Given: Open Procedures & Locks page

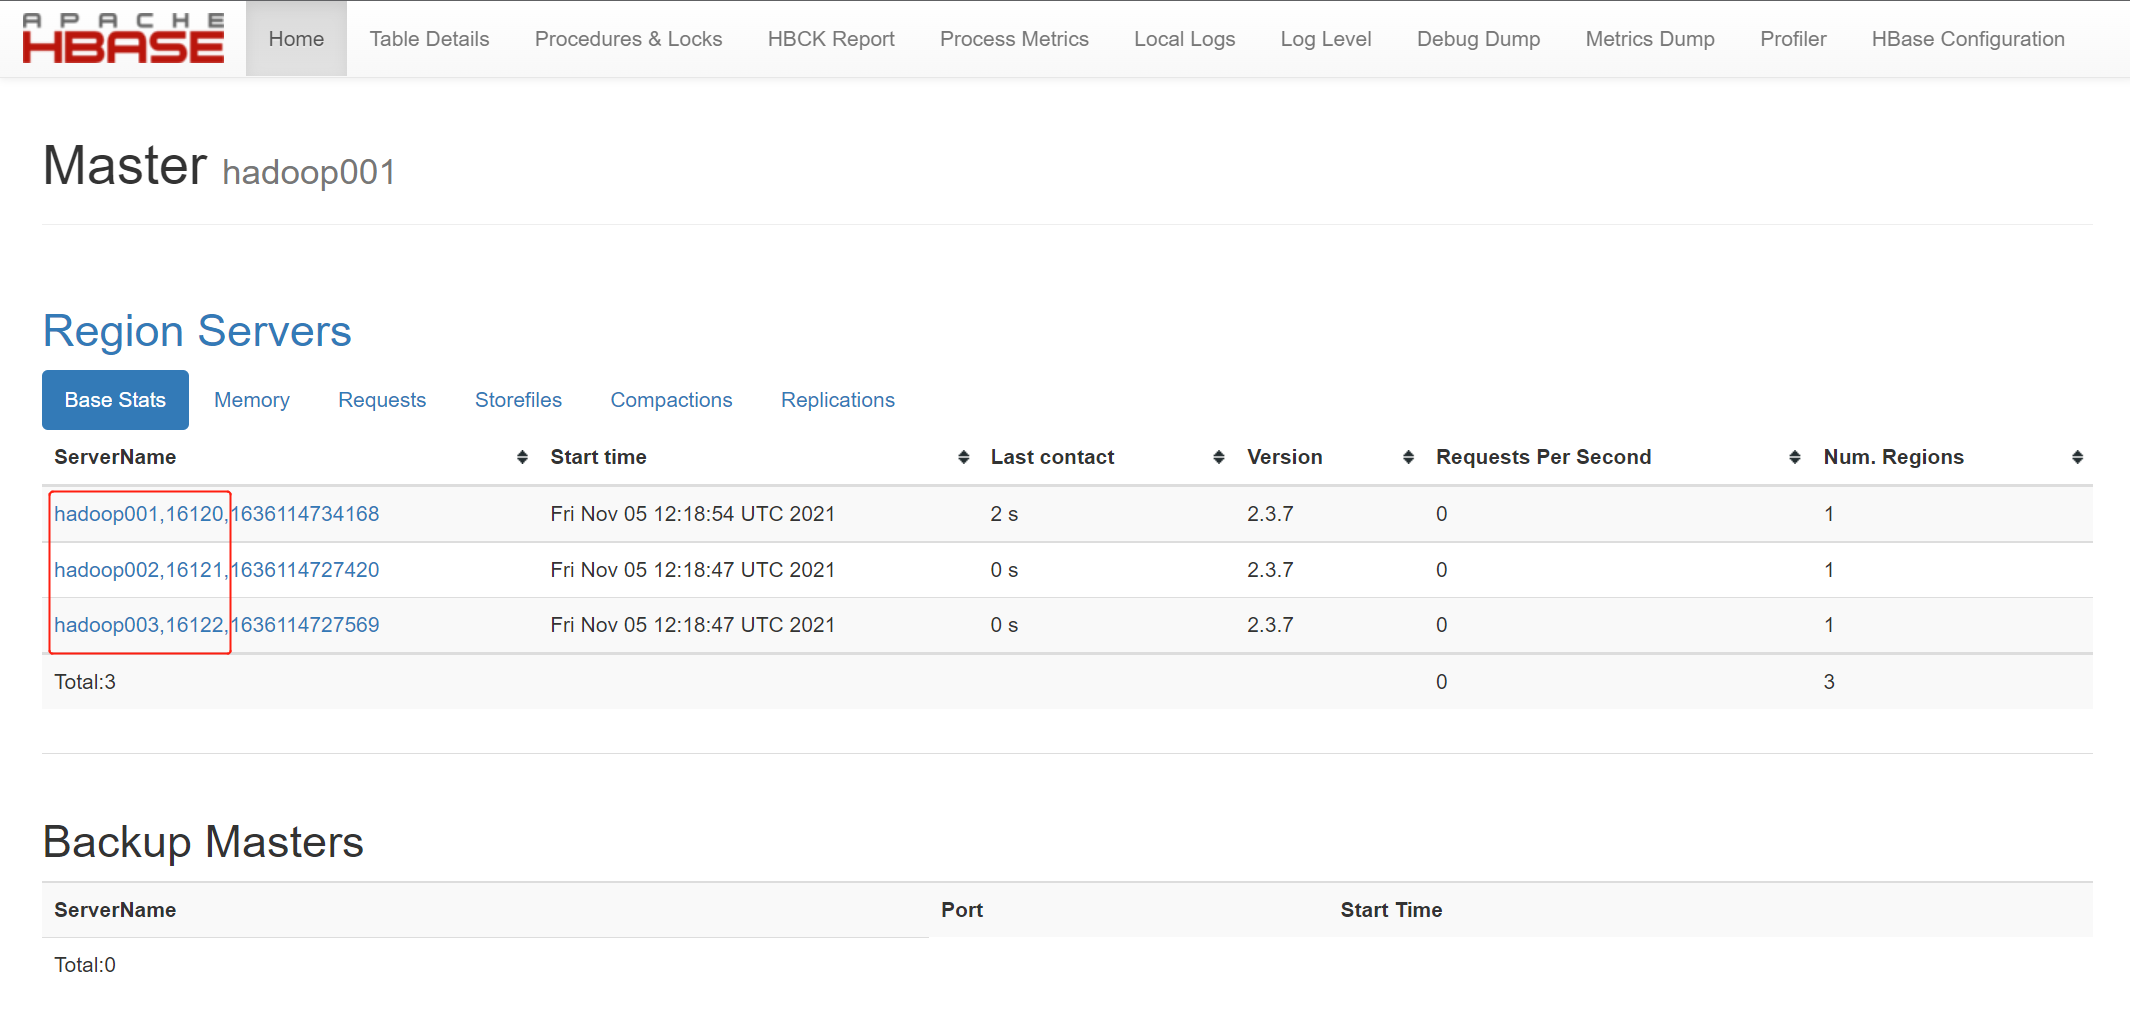Looking at the screenshot, I should click(x=628, y=39).
